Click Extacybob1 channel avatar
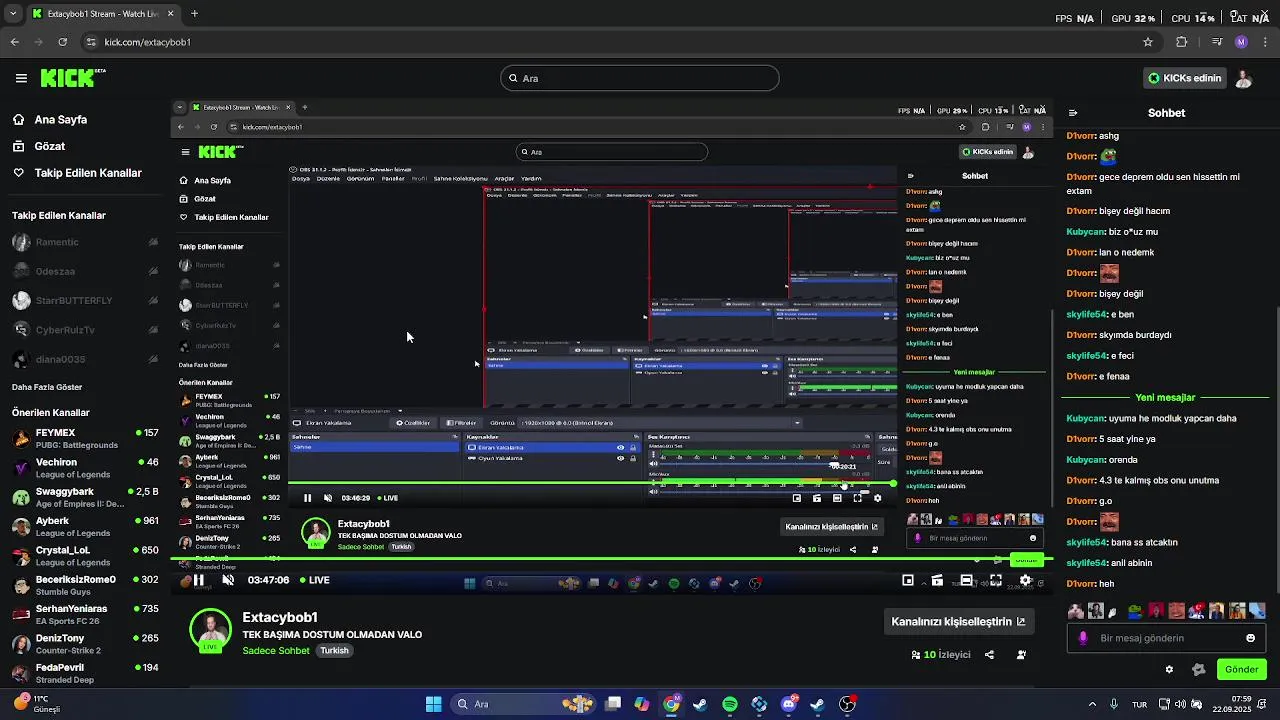Image resolution: width=1280 pixels, height=720 pixels. point(210,629)
